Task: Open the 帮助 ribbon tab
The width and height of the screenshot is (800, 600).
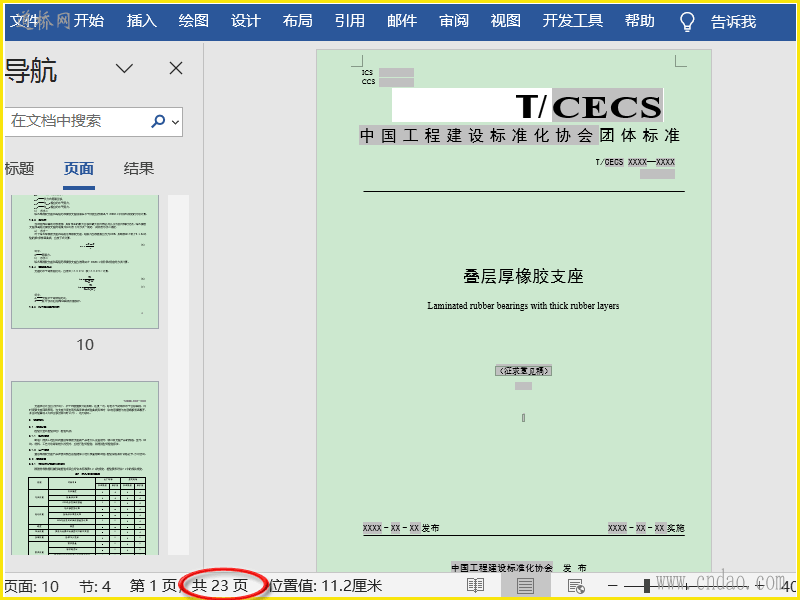Action: tap(639, 20)
